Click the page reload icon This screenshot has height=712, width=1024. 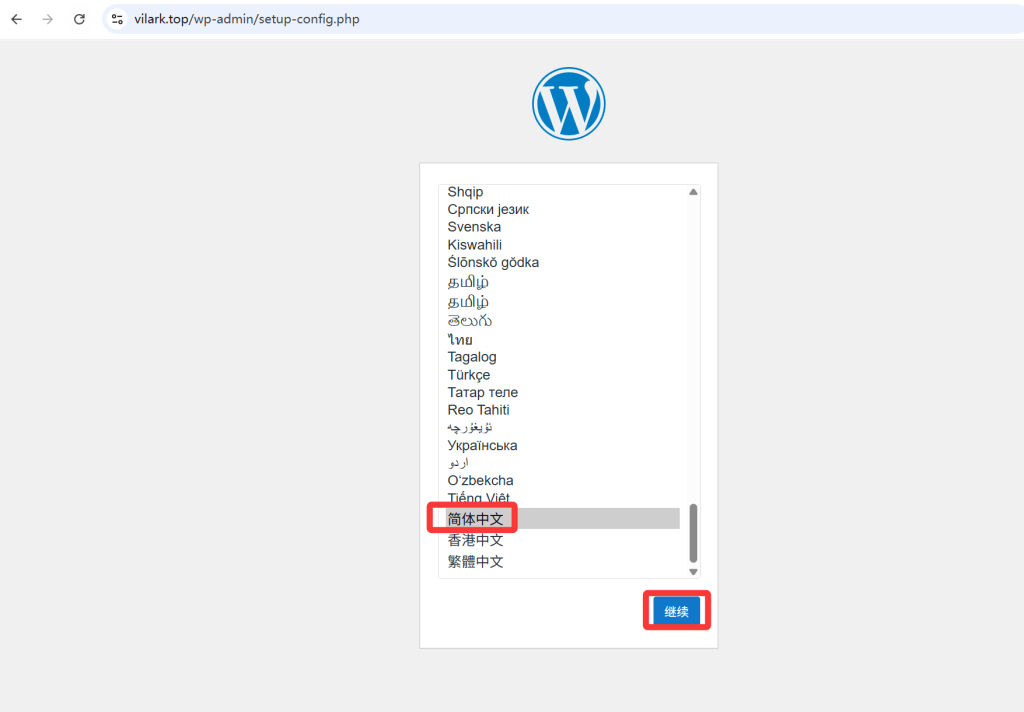tap(79, 18)
